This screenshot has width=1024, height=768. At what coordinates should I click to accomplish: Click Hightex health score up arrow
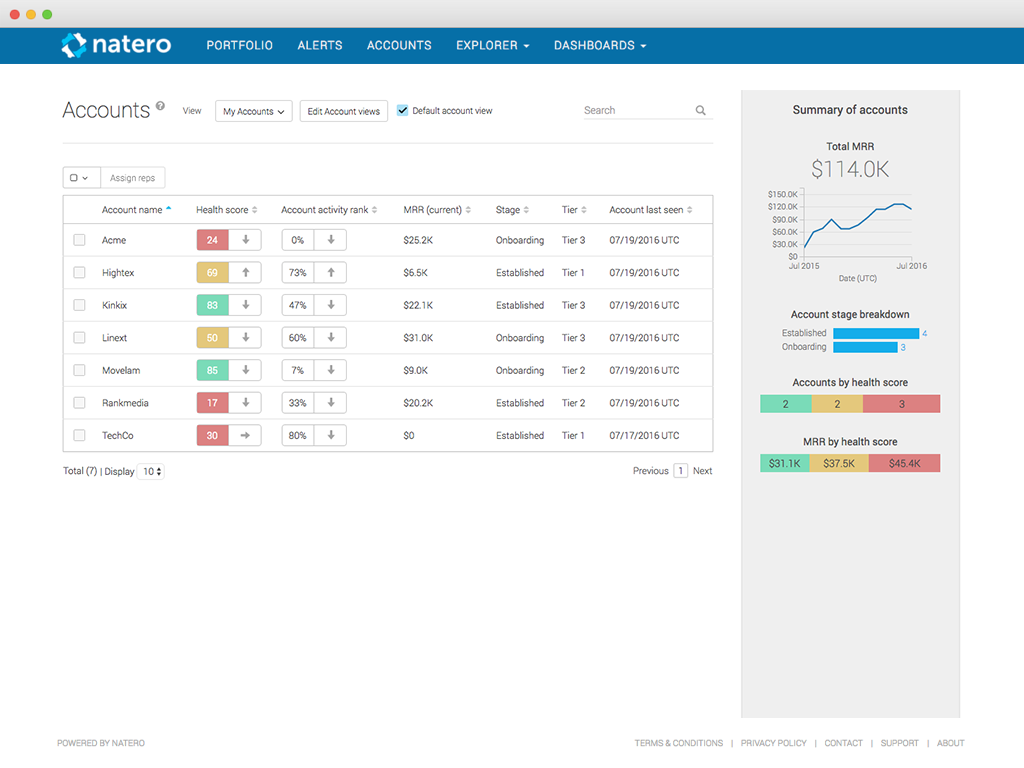[245, 273]
